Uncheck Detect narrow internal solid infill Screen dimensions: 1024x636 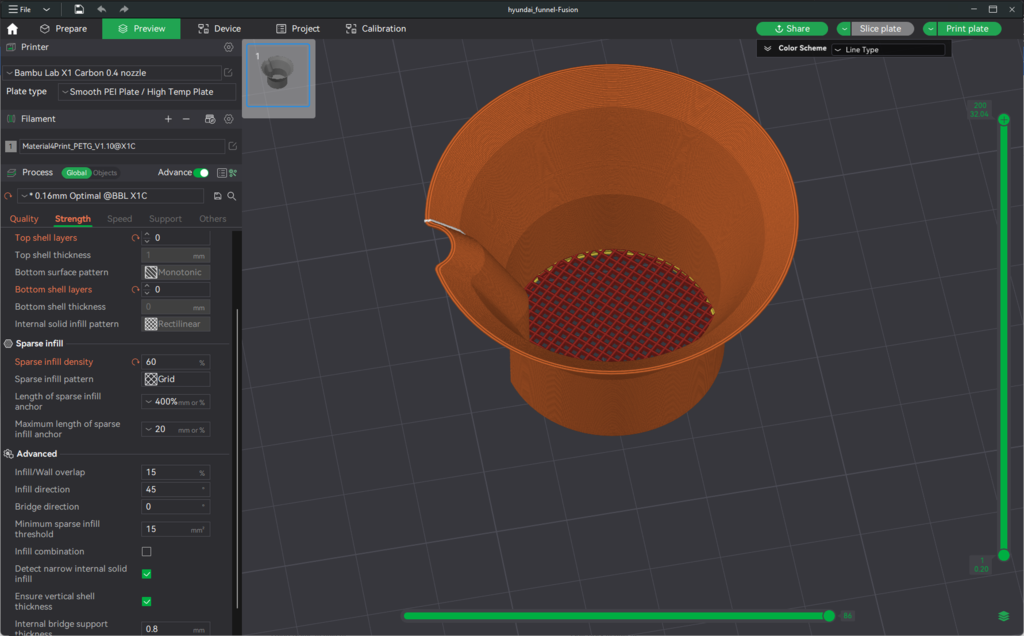[x=146, y=574]
